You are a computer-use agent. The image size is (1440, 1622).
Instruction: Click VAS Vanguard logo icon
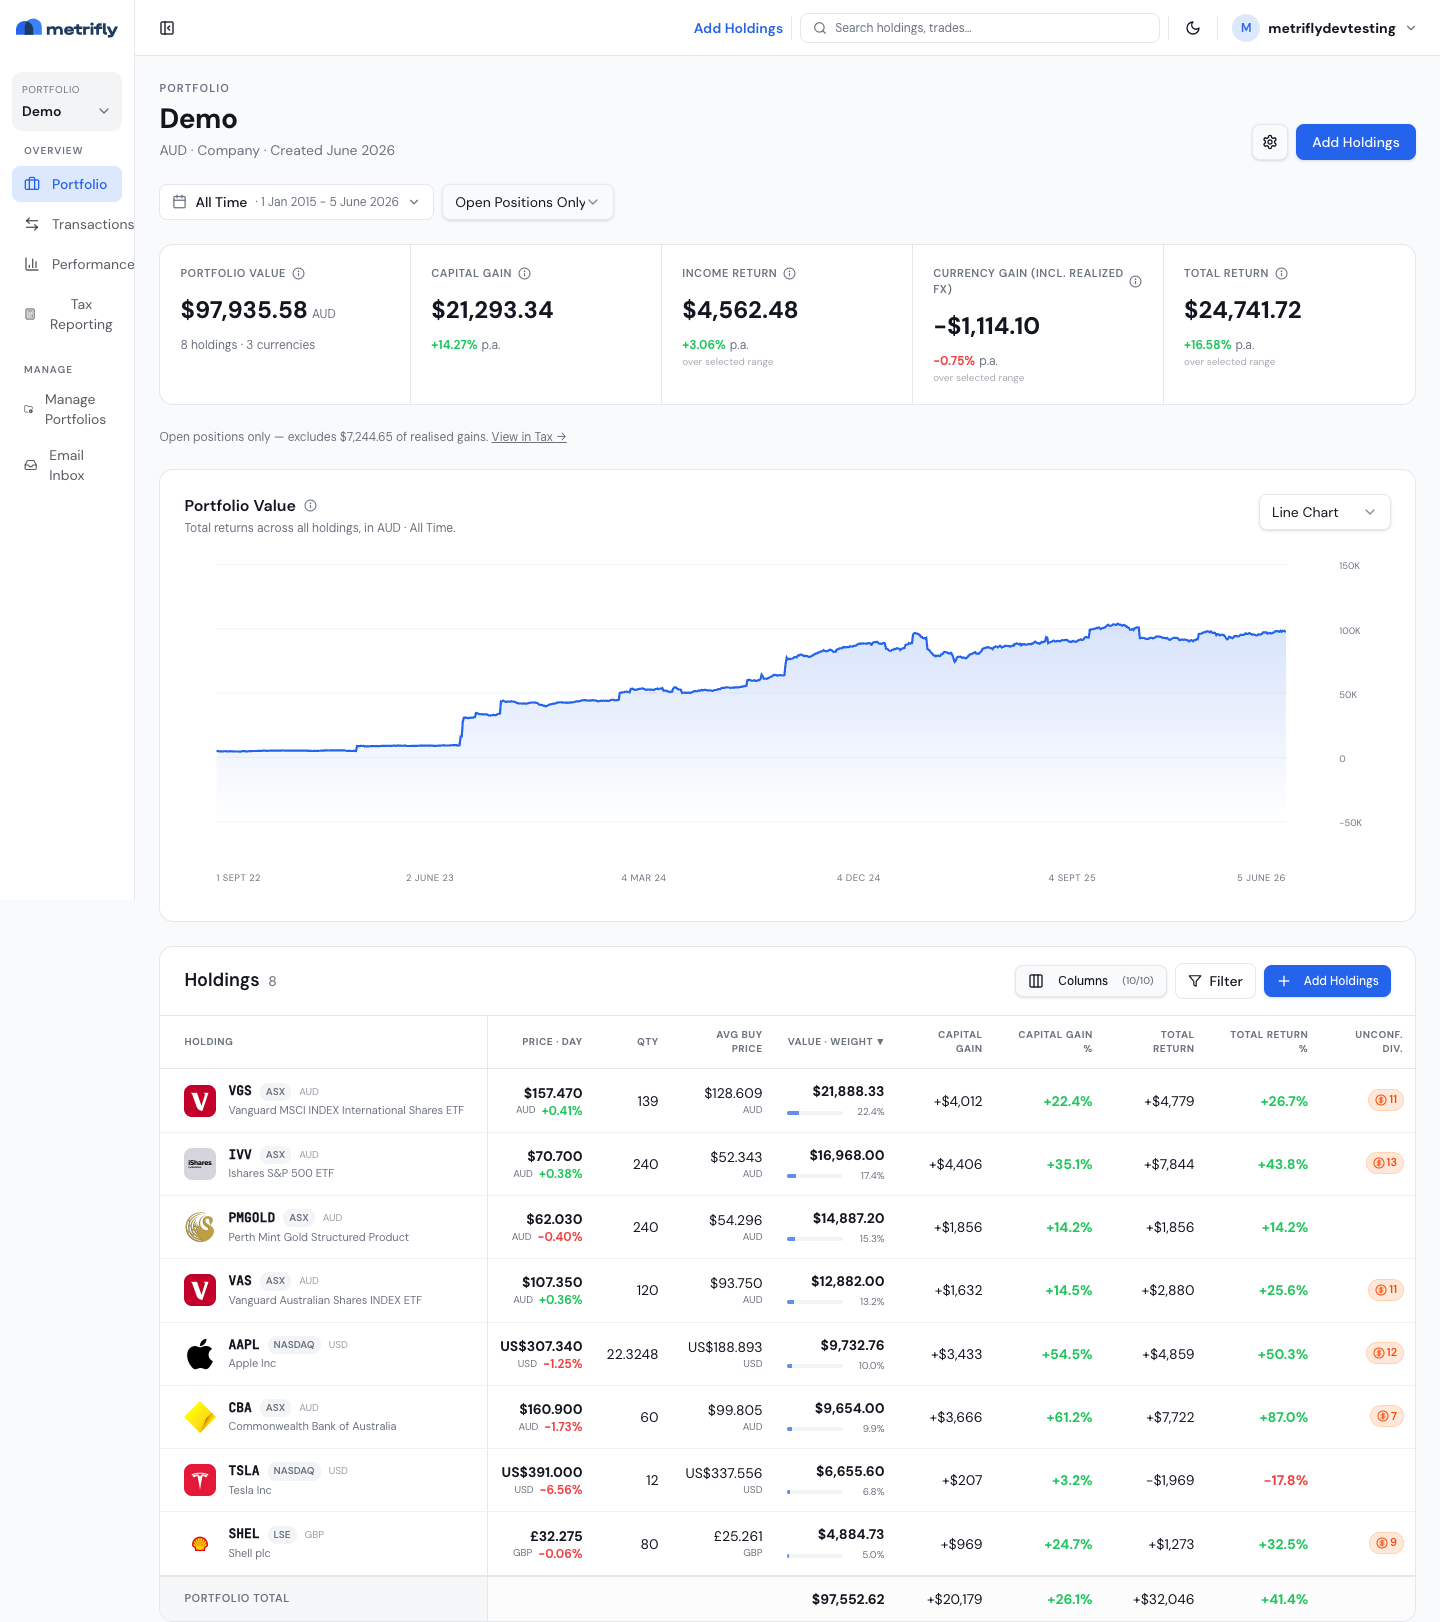[200, 1290]
